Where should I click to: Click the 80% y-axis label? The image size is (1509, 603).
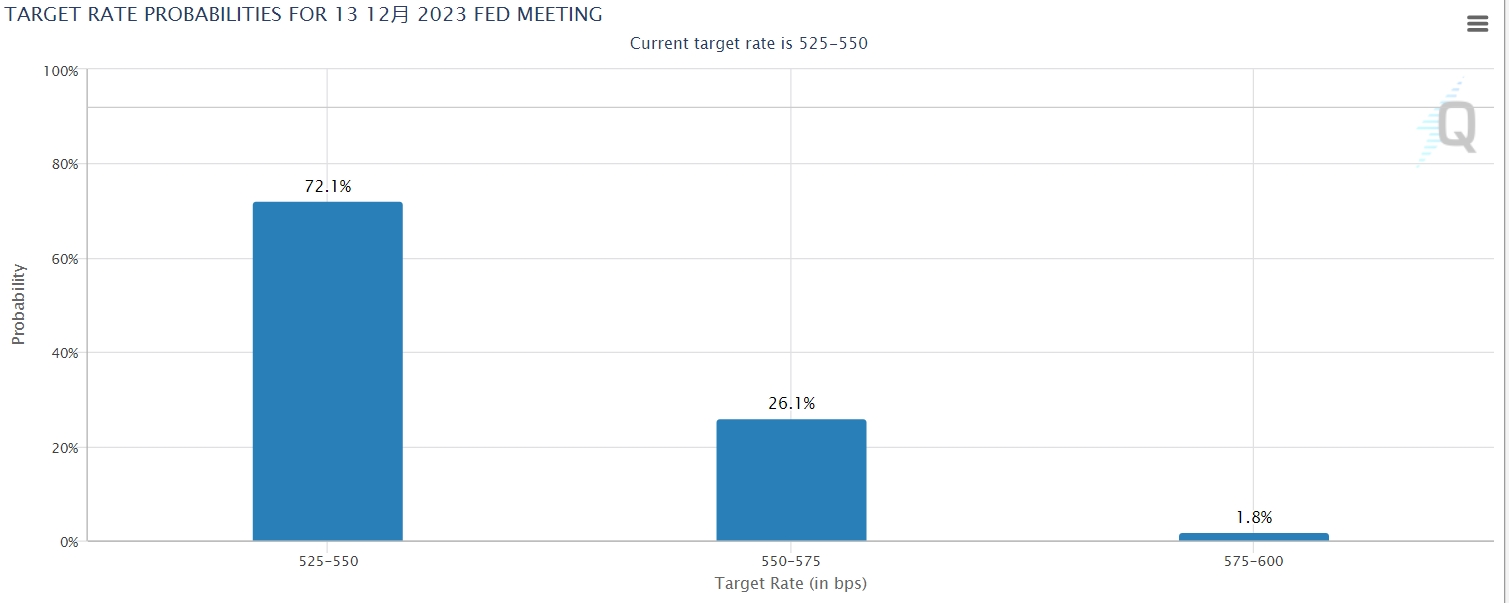pos(64,164)
